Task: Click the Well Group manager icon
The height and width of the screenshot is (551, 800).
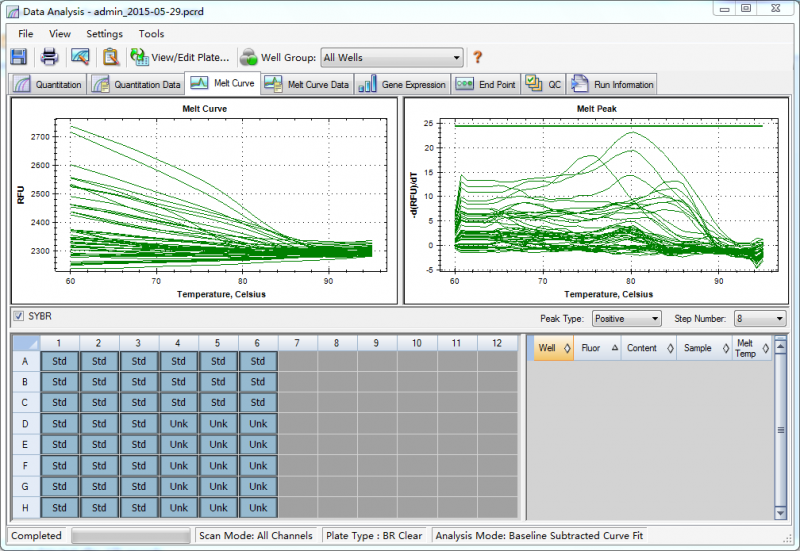Action: pos(248,57)
